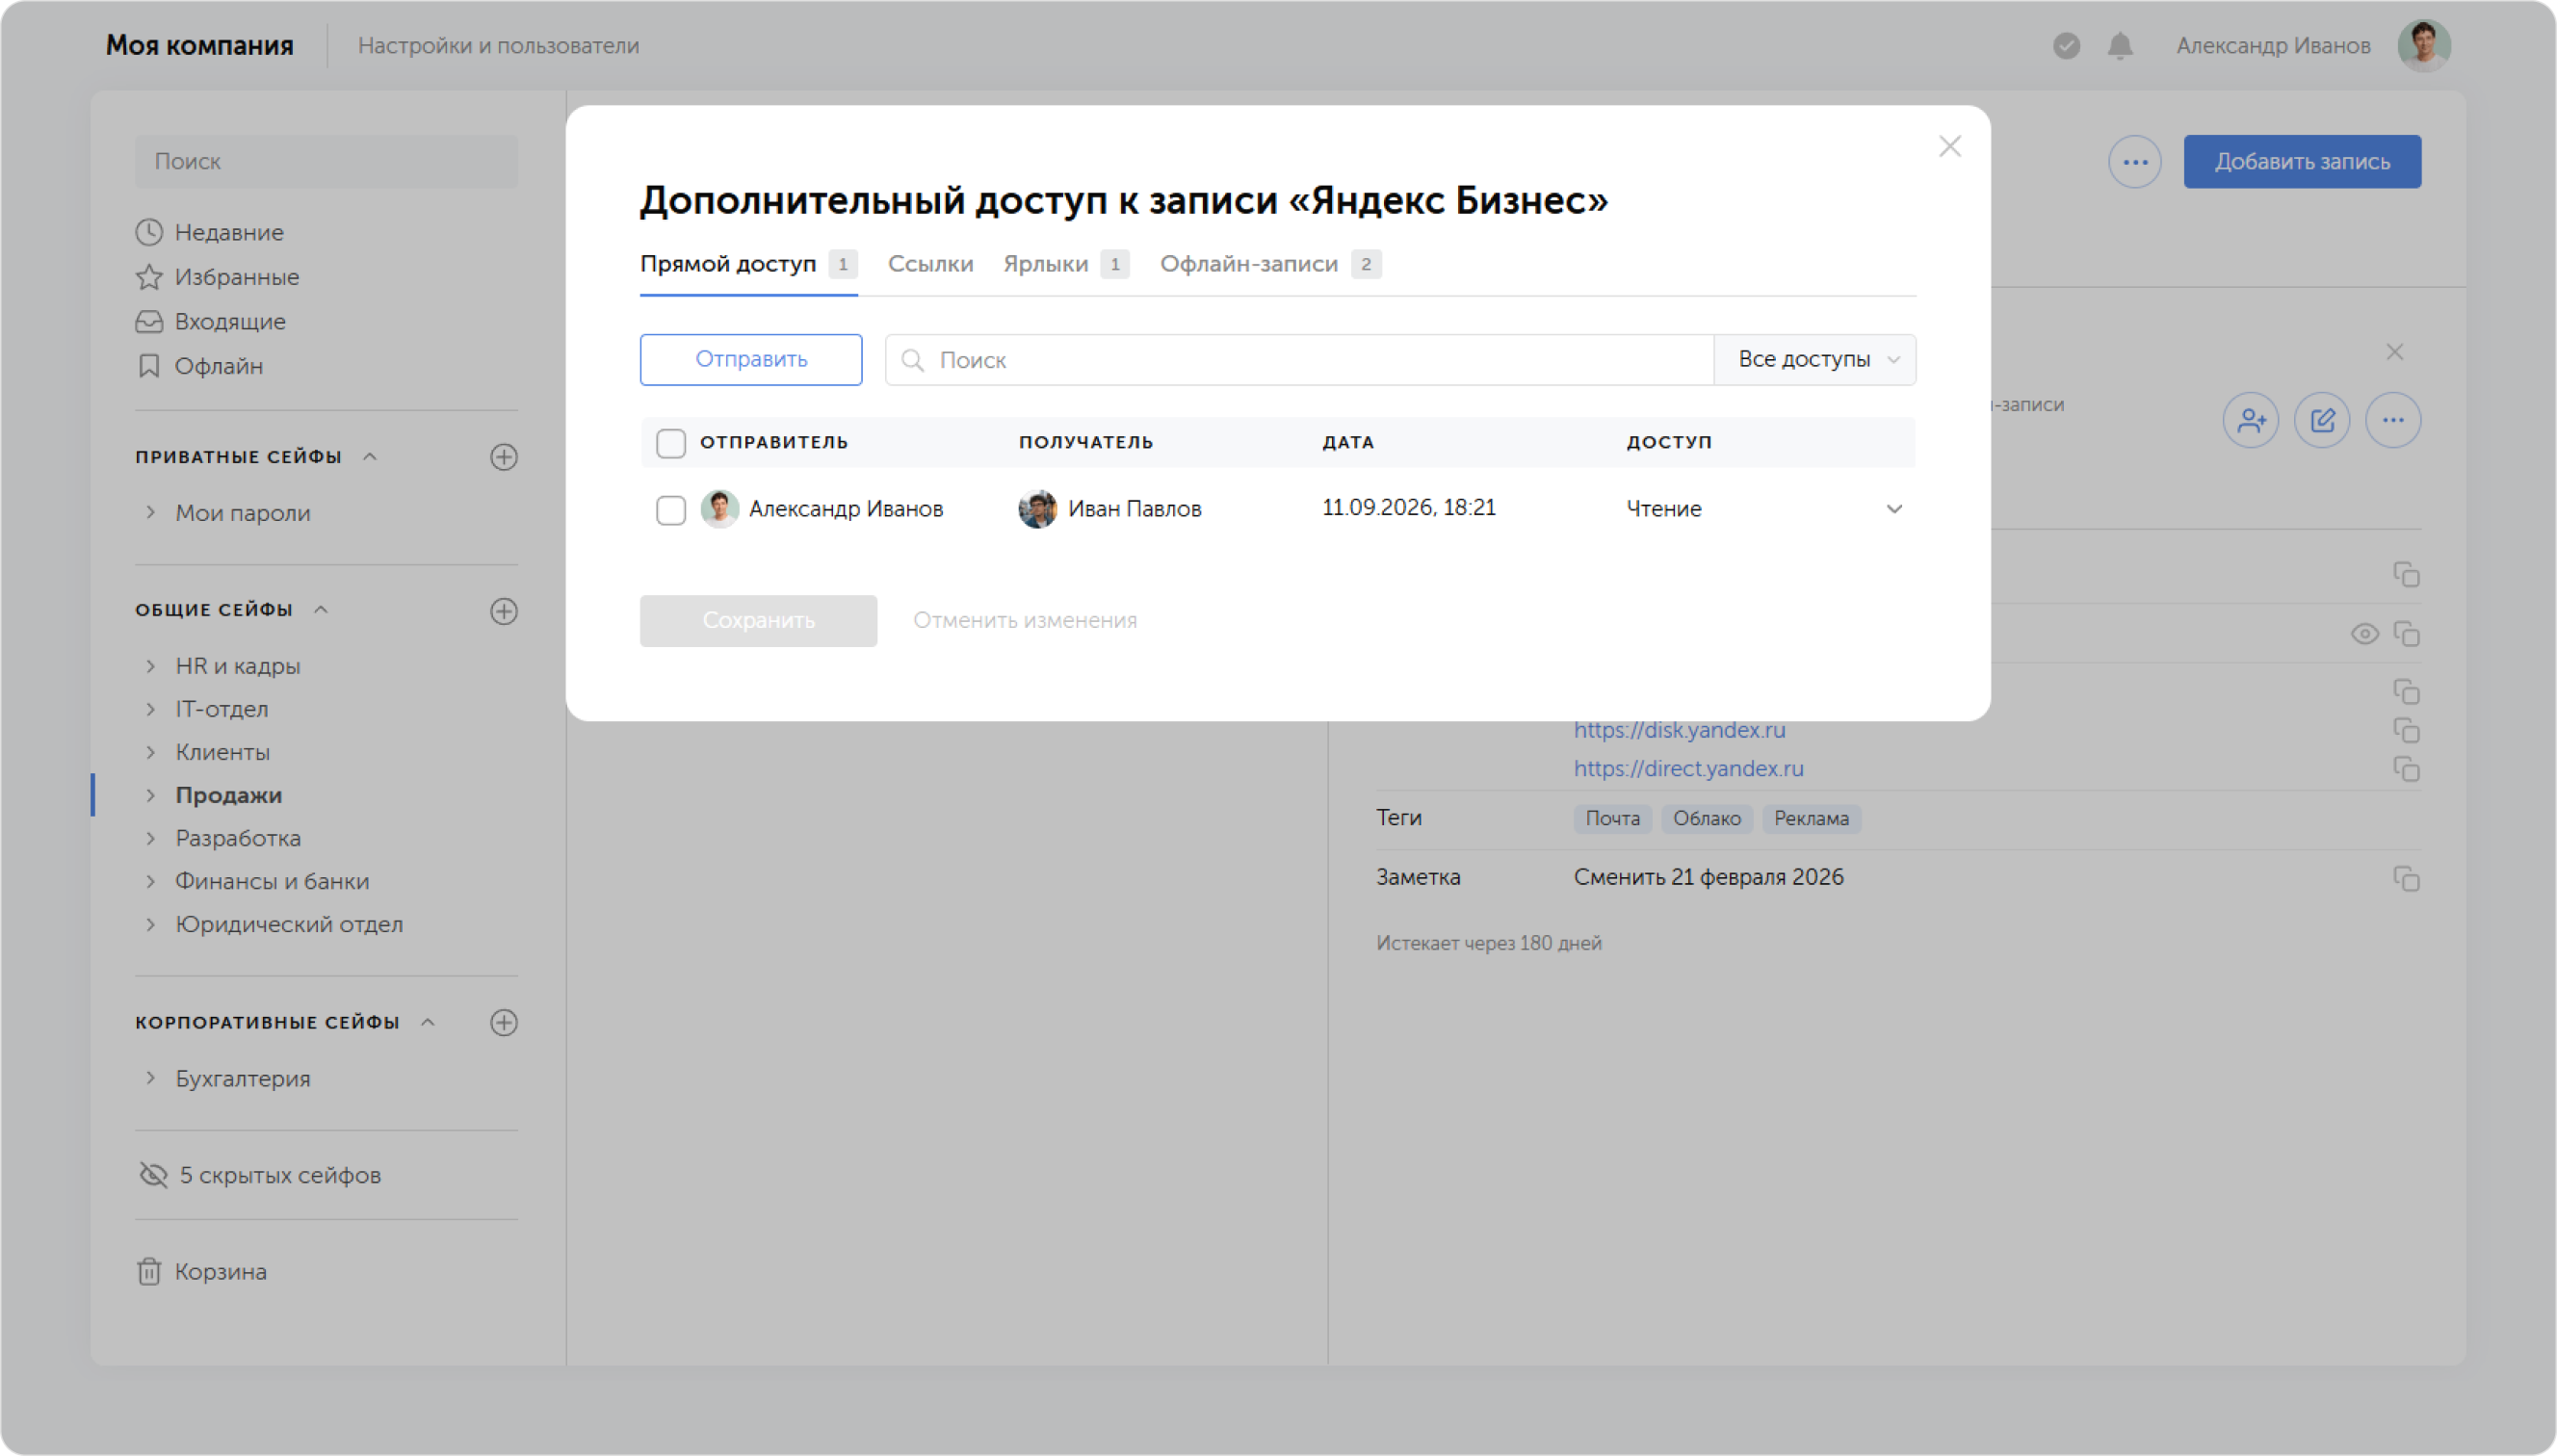Screen dimensions: 2557x1456
Task: Close the Дополнительный доступ dialog
Action: point(1950,147)
